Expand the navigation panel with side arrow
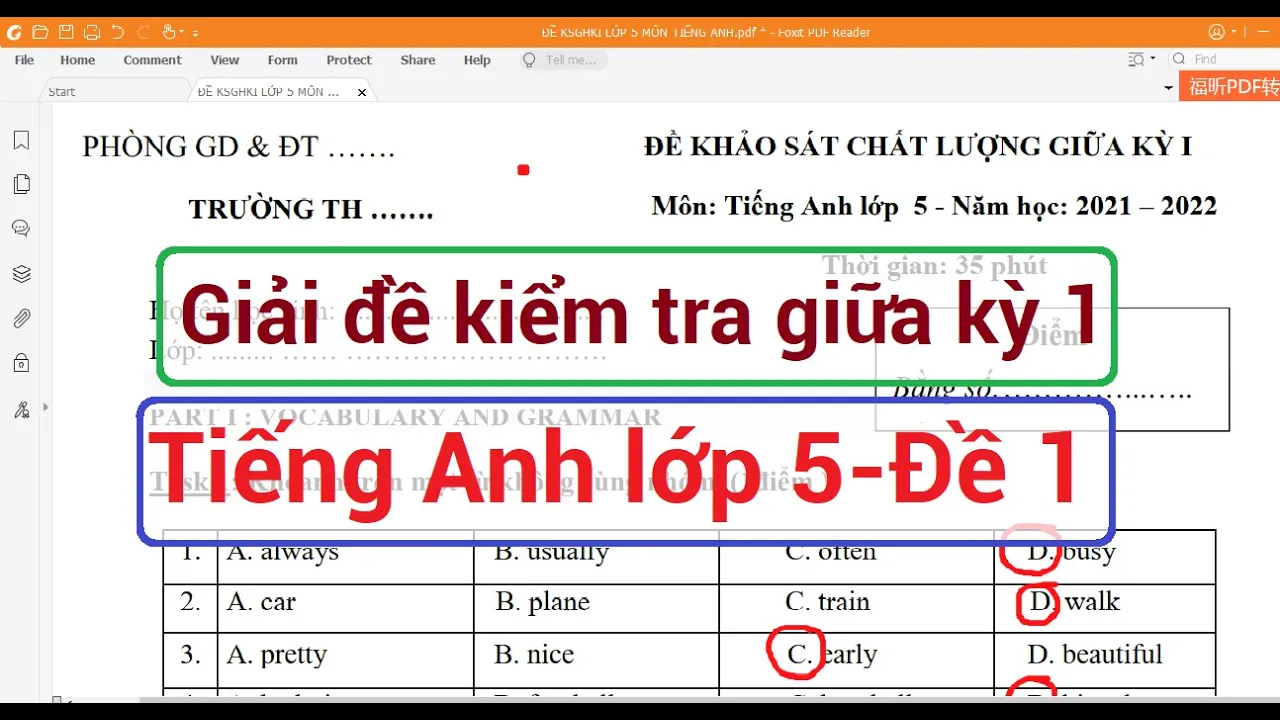Screen dimensions: 1280x720 coord(45,407)
